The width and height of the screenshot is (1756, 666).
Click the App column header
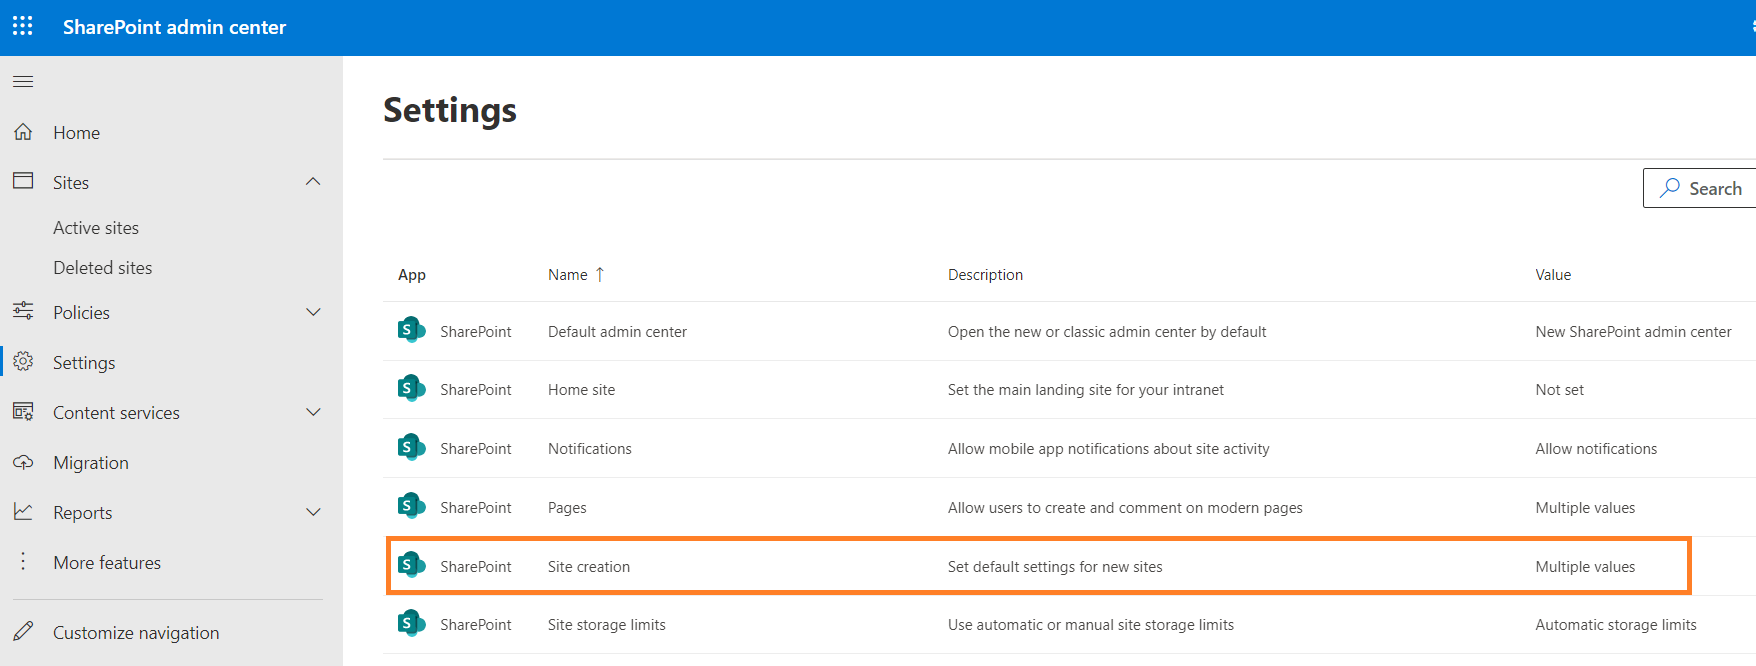[412, 275]
